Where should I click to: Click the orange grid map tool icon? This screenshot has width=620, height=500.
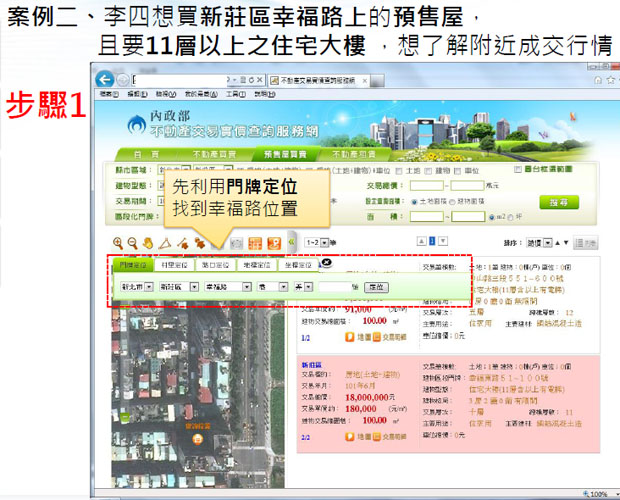click(255, 243)
